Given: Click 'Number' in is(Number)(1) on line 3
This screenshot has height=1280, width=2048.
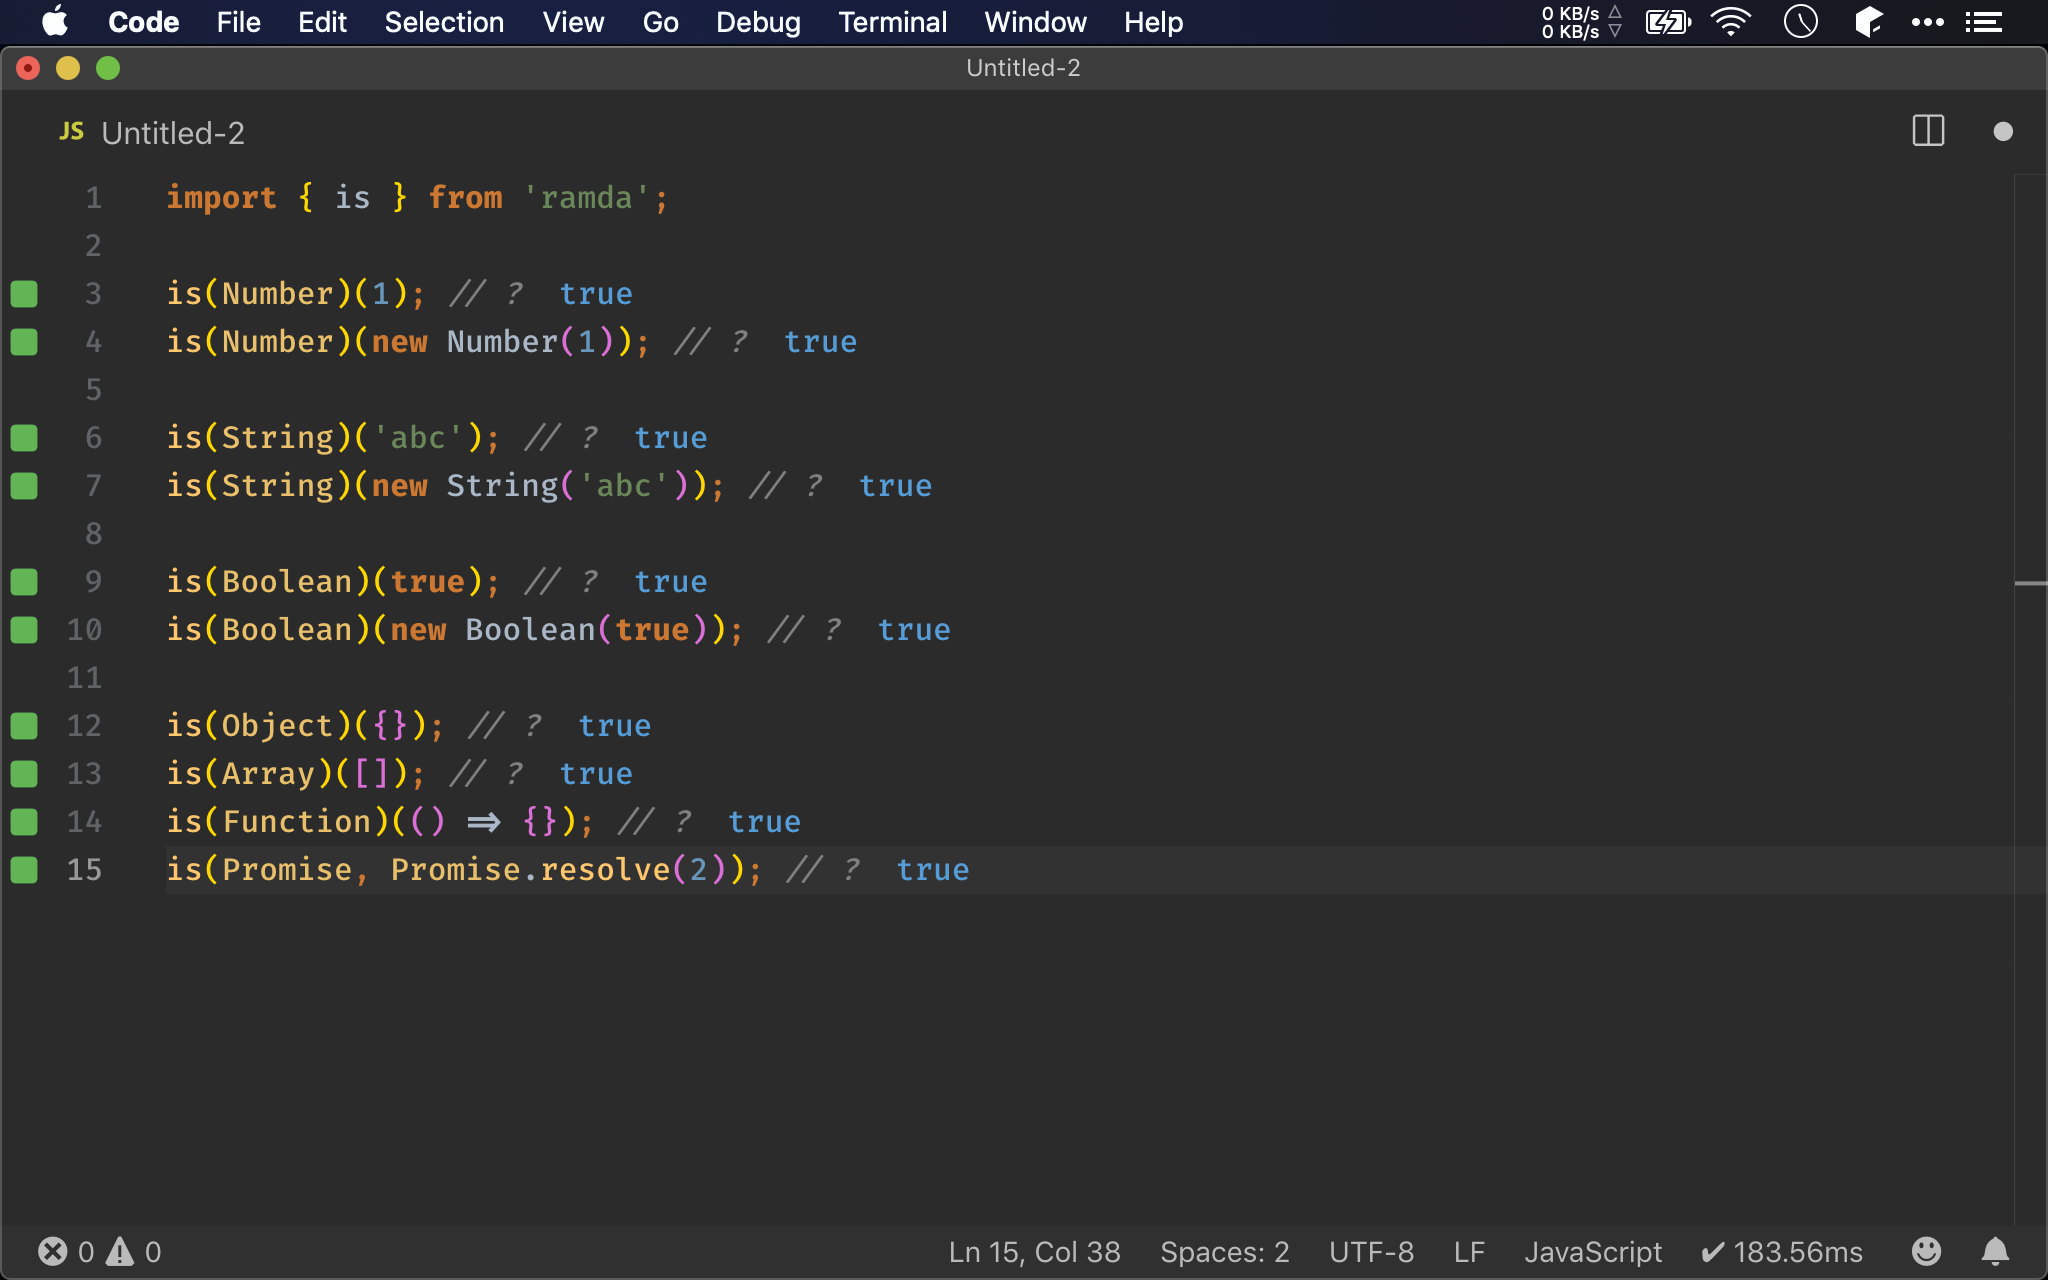Looking at the screenshot, I should tap(278, 294).
